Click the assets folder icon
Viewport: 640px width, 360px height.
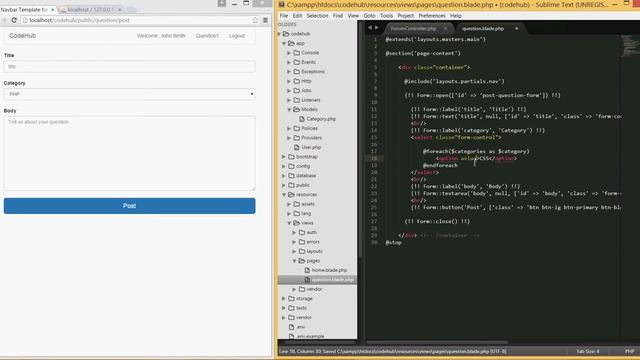[x=297, y=204]
